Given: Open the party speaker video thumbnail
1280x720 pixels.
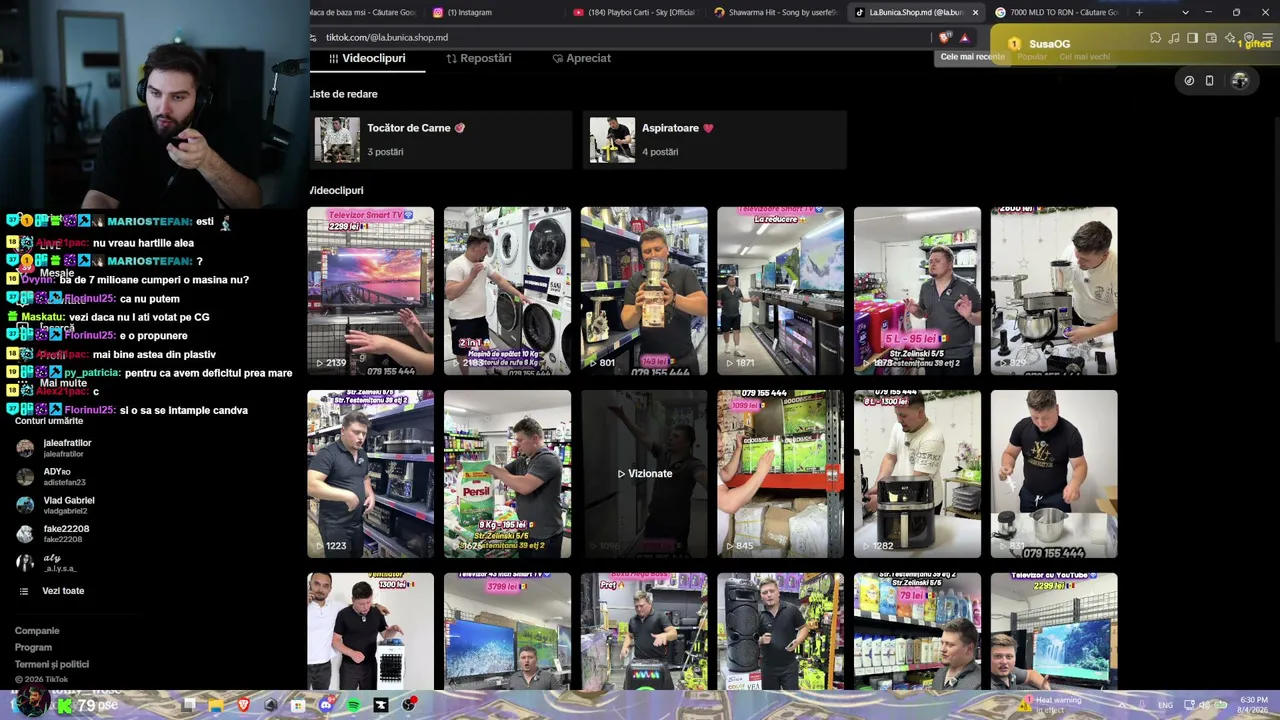Looking at the screenshot, I should pyautogui.click(x=780, y=631).
